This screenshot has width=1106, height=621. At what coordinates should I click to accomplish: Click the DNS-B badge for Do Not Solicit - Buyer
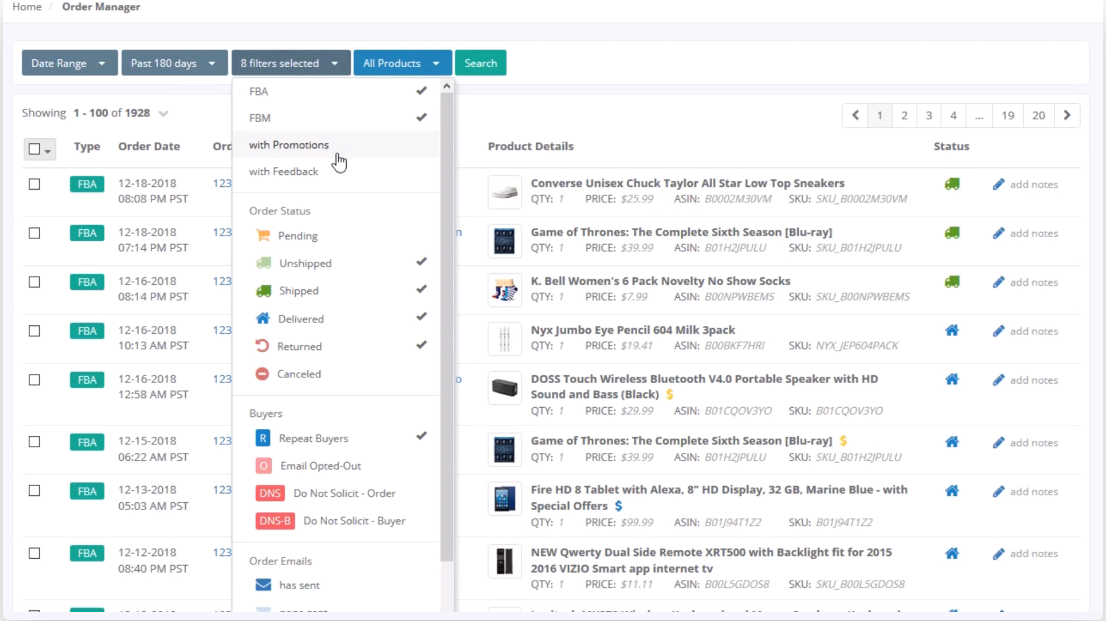click(x=275, y=521)
